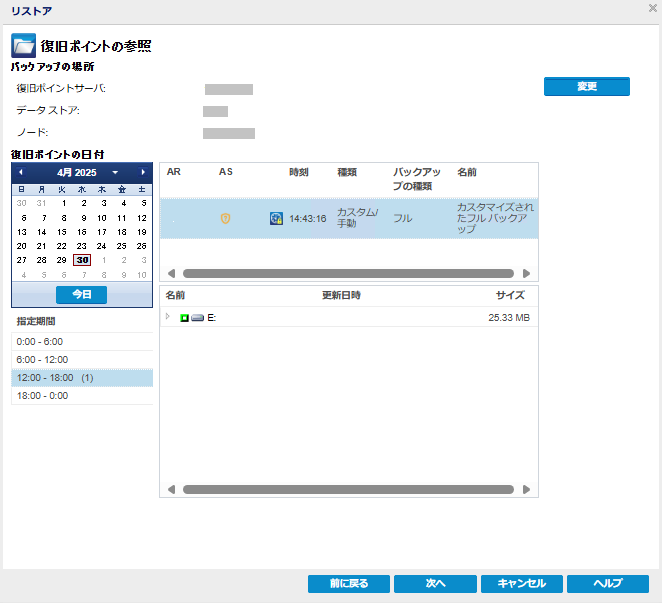This screenshot has height=603, width=662.
Task: Select the 18:00 - 0:00 time period
Action: tap(82, 396)
